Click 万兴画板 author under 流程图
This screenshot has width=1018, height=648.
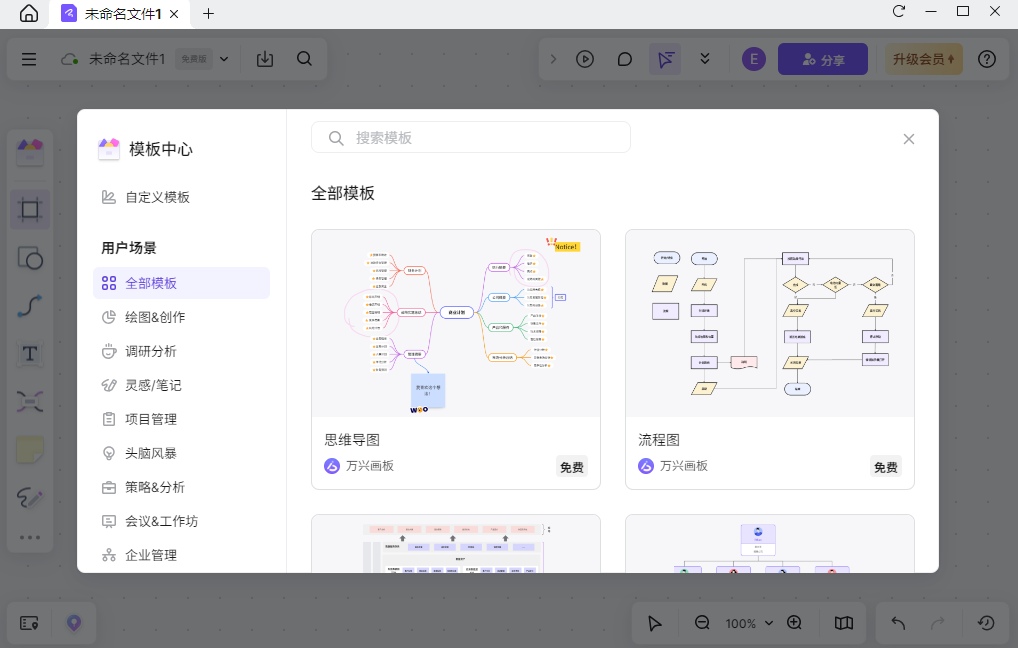(x=673, y=466)
